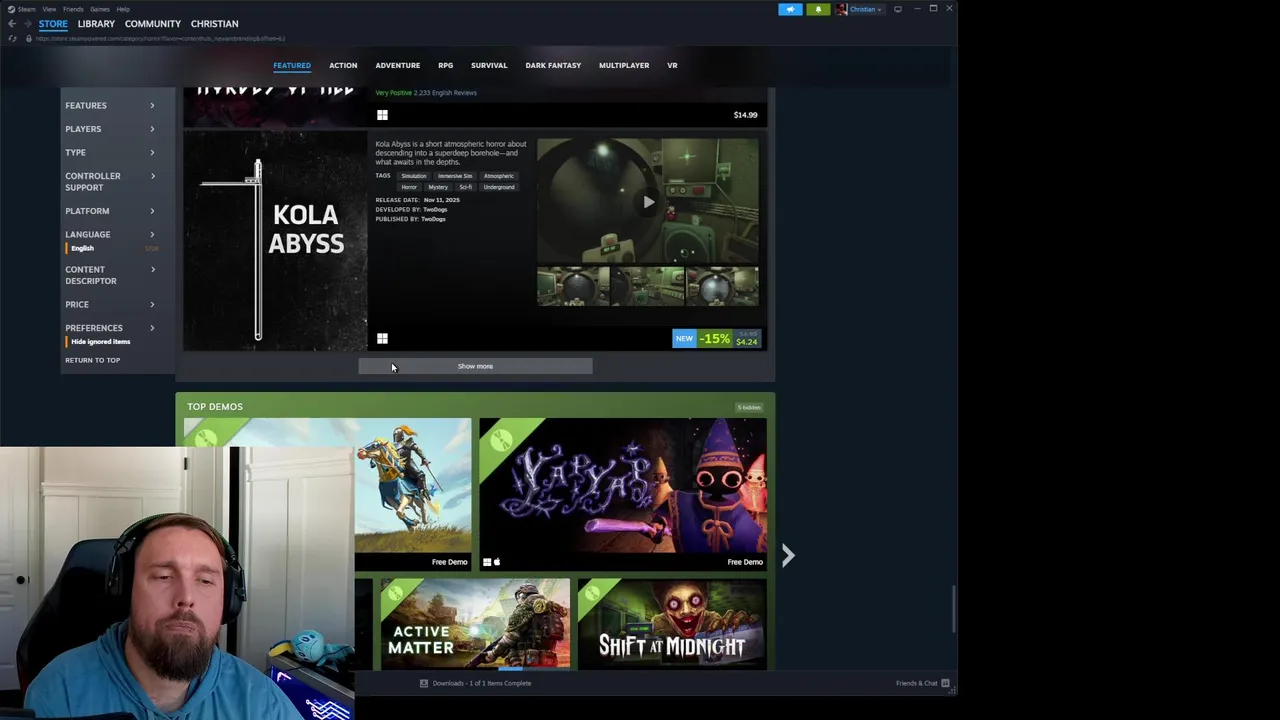Open the View menu

click(x=49, y=9)
